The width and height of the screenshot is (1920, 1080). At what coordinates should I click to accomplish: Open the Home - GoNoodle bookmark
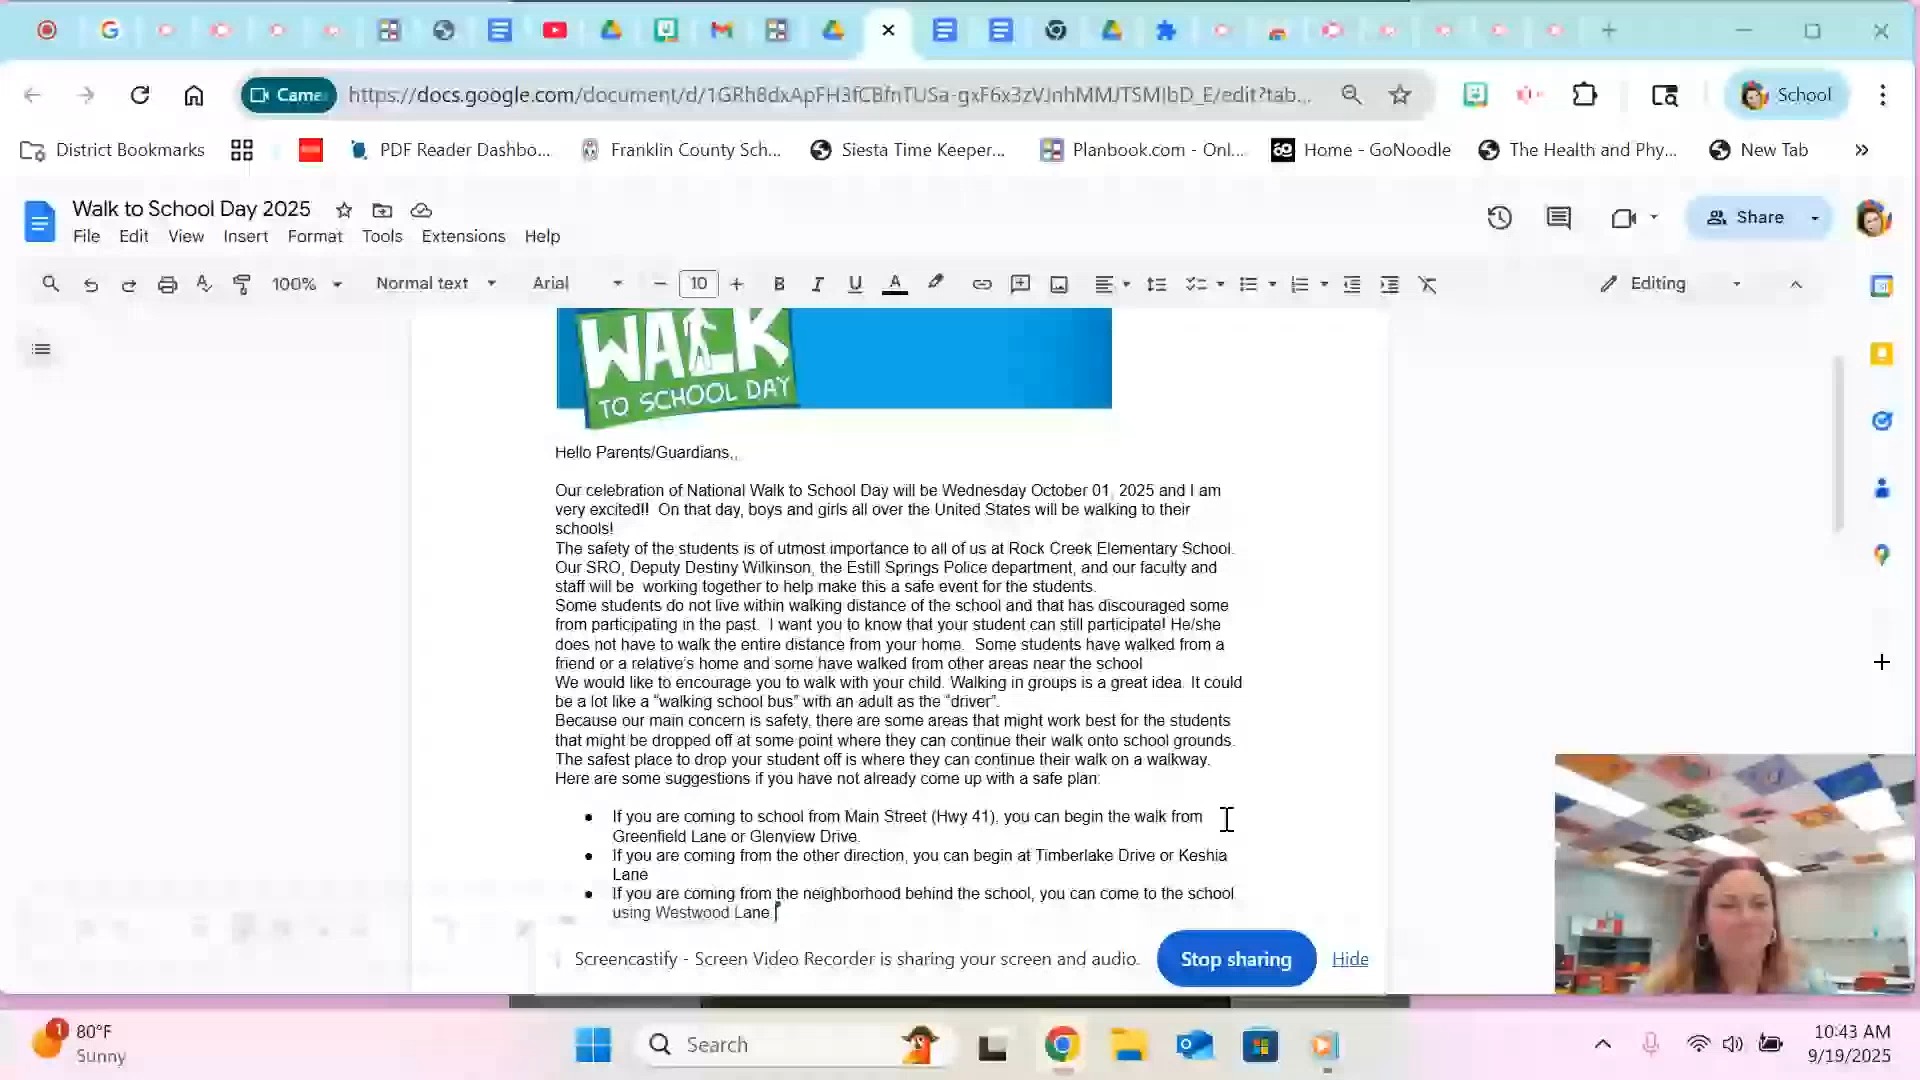1361,150
